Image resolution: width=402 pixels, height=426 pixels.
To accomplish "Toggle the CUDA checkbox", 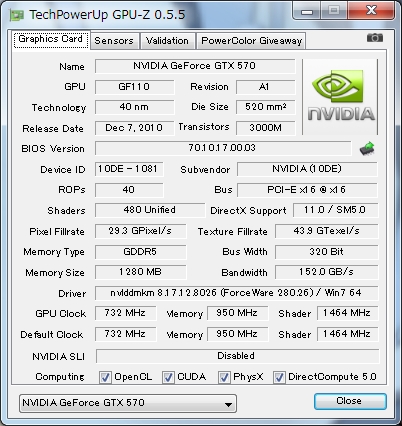I will pos(168,378).
